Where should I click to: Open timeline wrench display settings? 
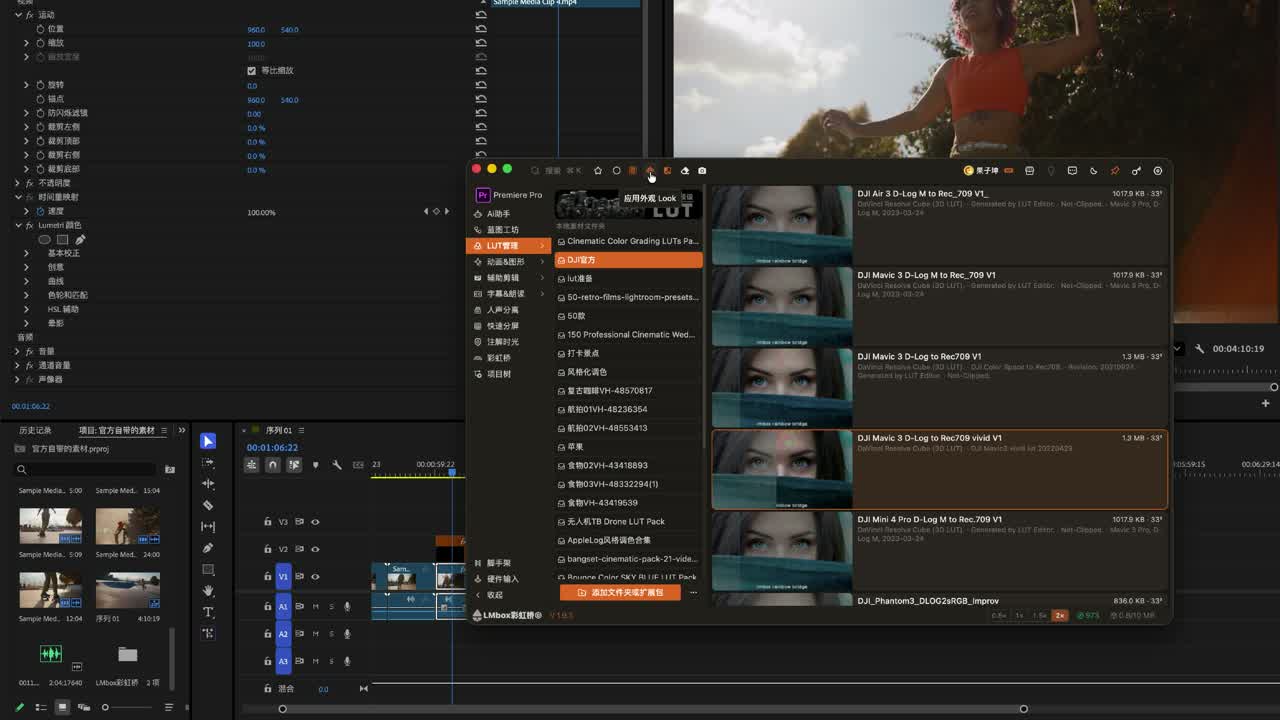(x=337, y=465)
